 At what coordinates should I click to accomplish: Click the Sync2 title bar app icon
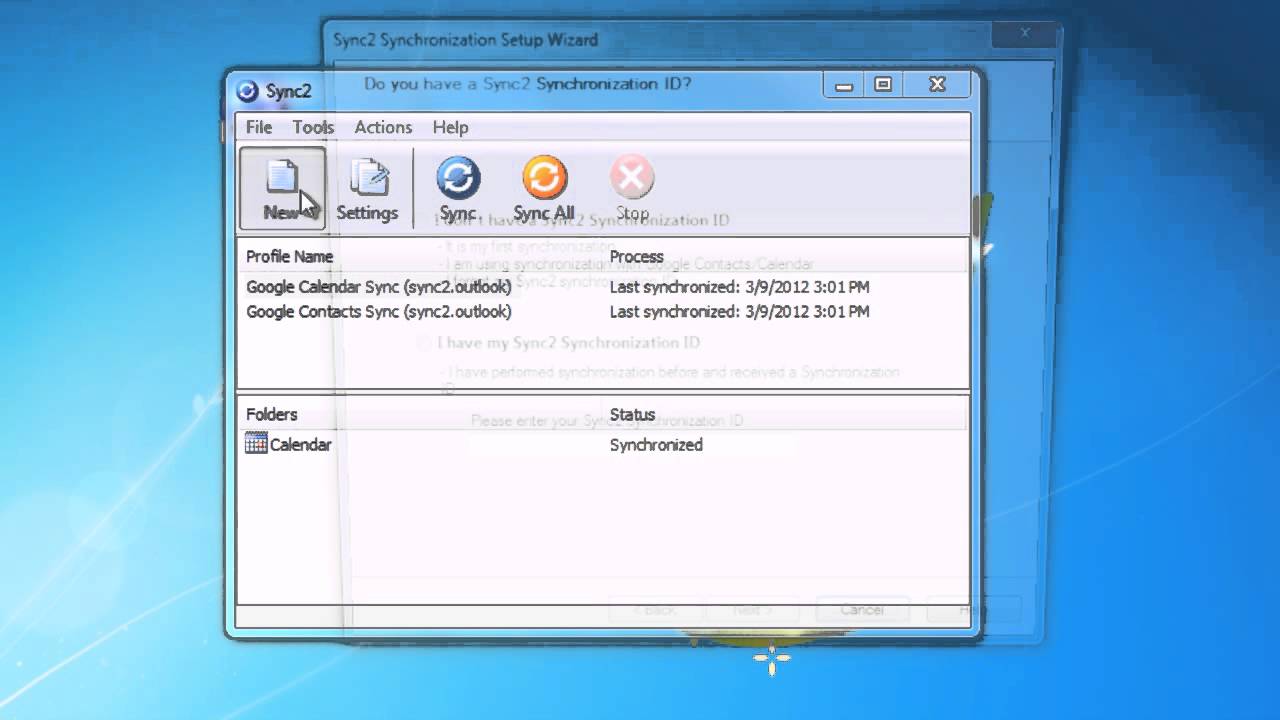[247, 91]
